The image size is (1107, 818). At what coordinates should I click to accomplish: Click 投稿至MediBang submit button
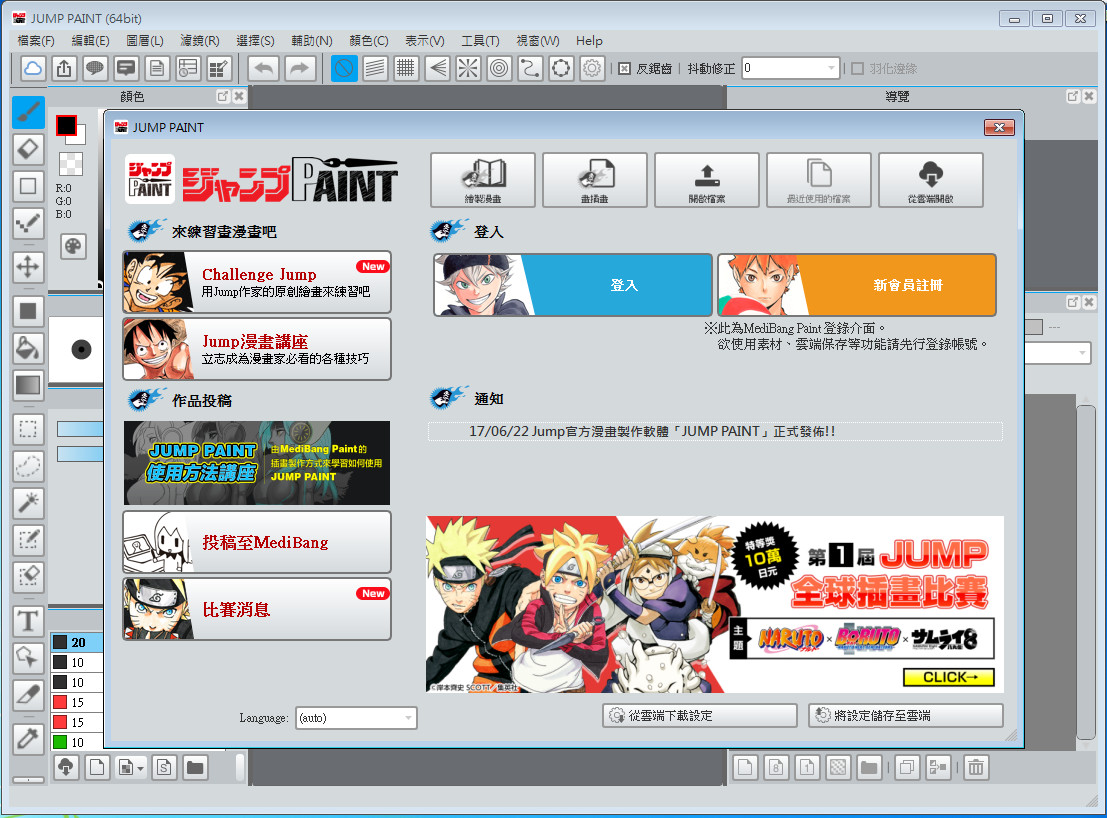tap(257, 542)
